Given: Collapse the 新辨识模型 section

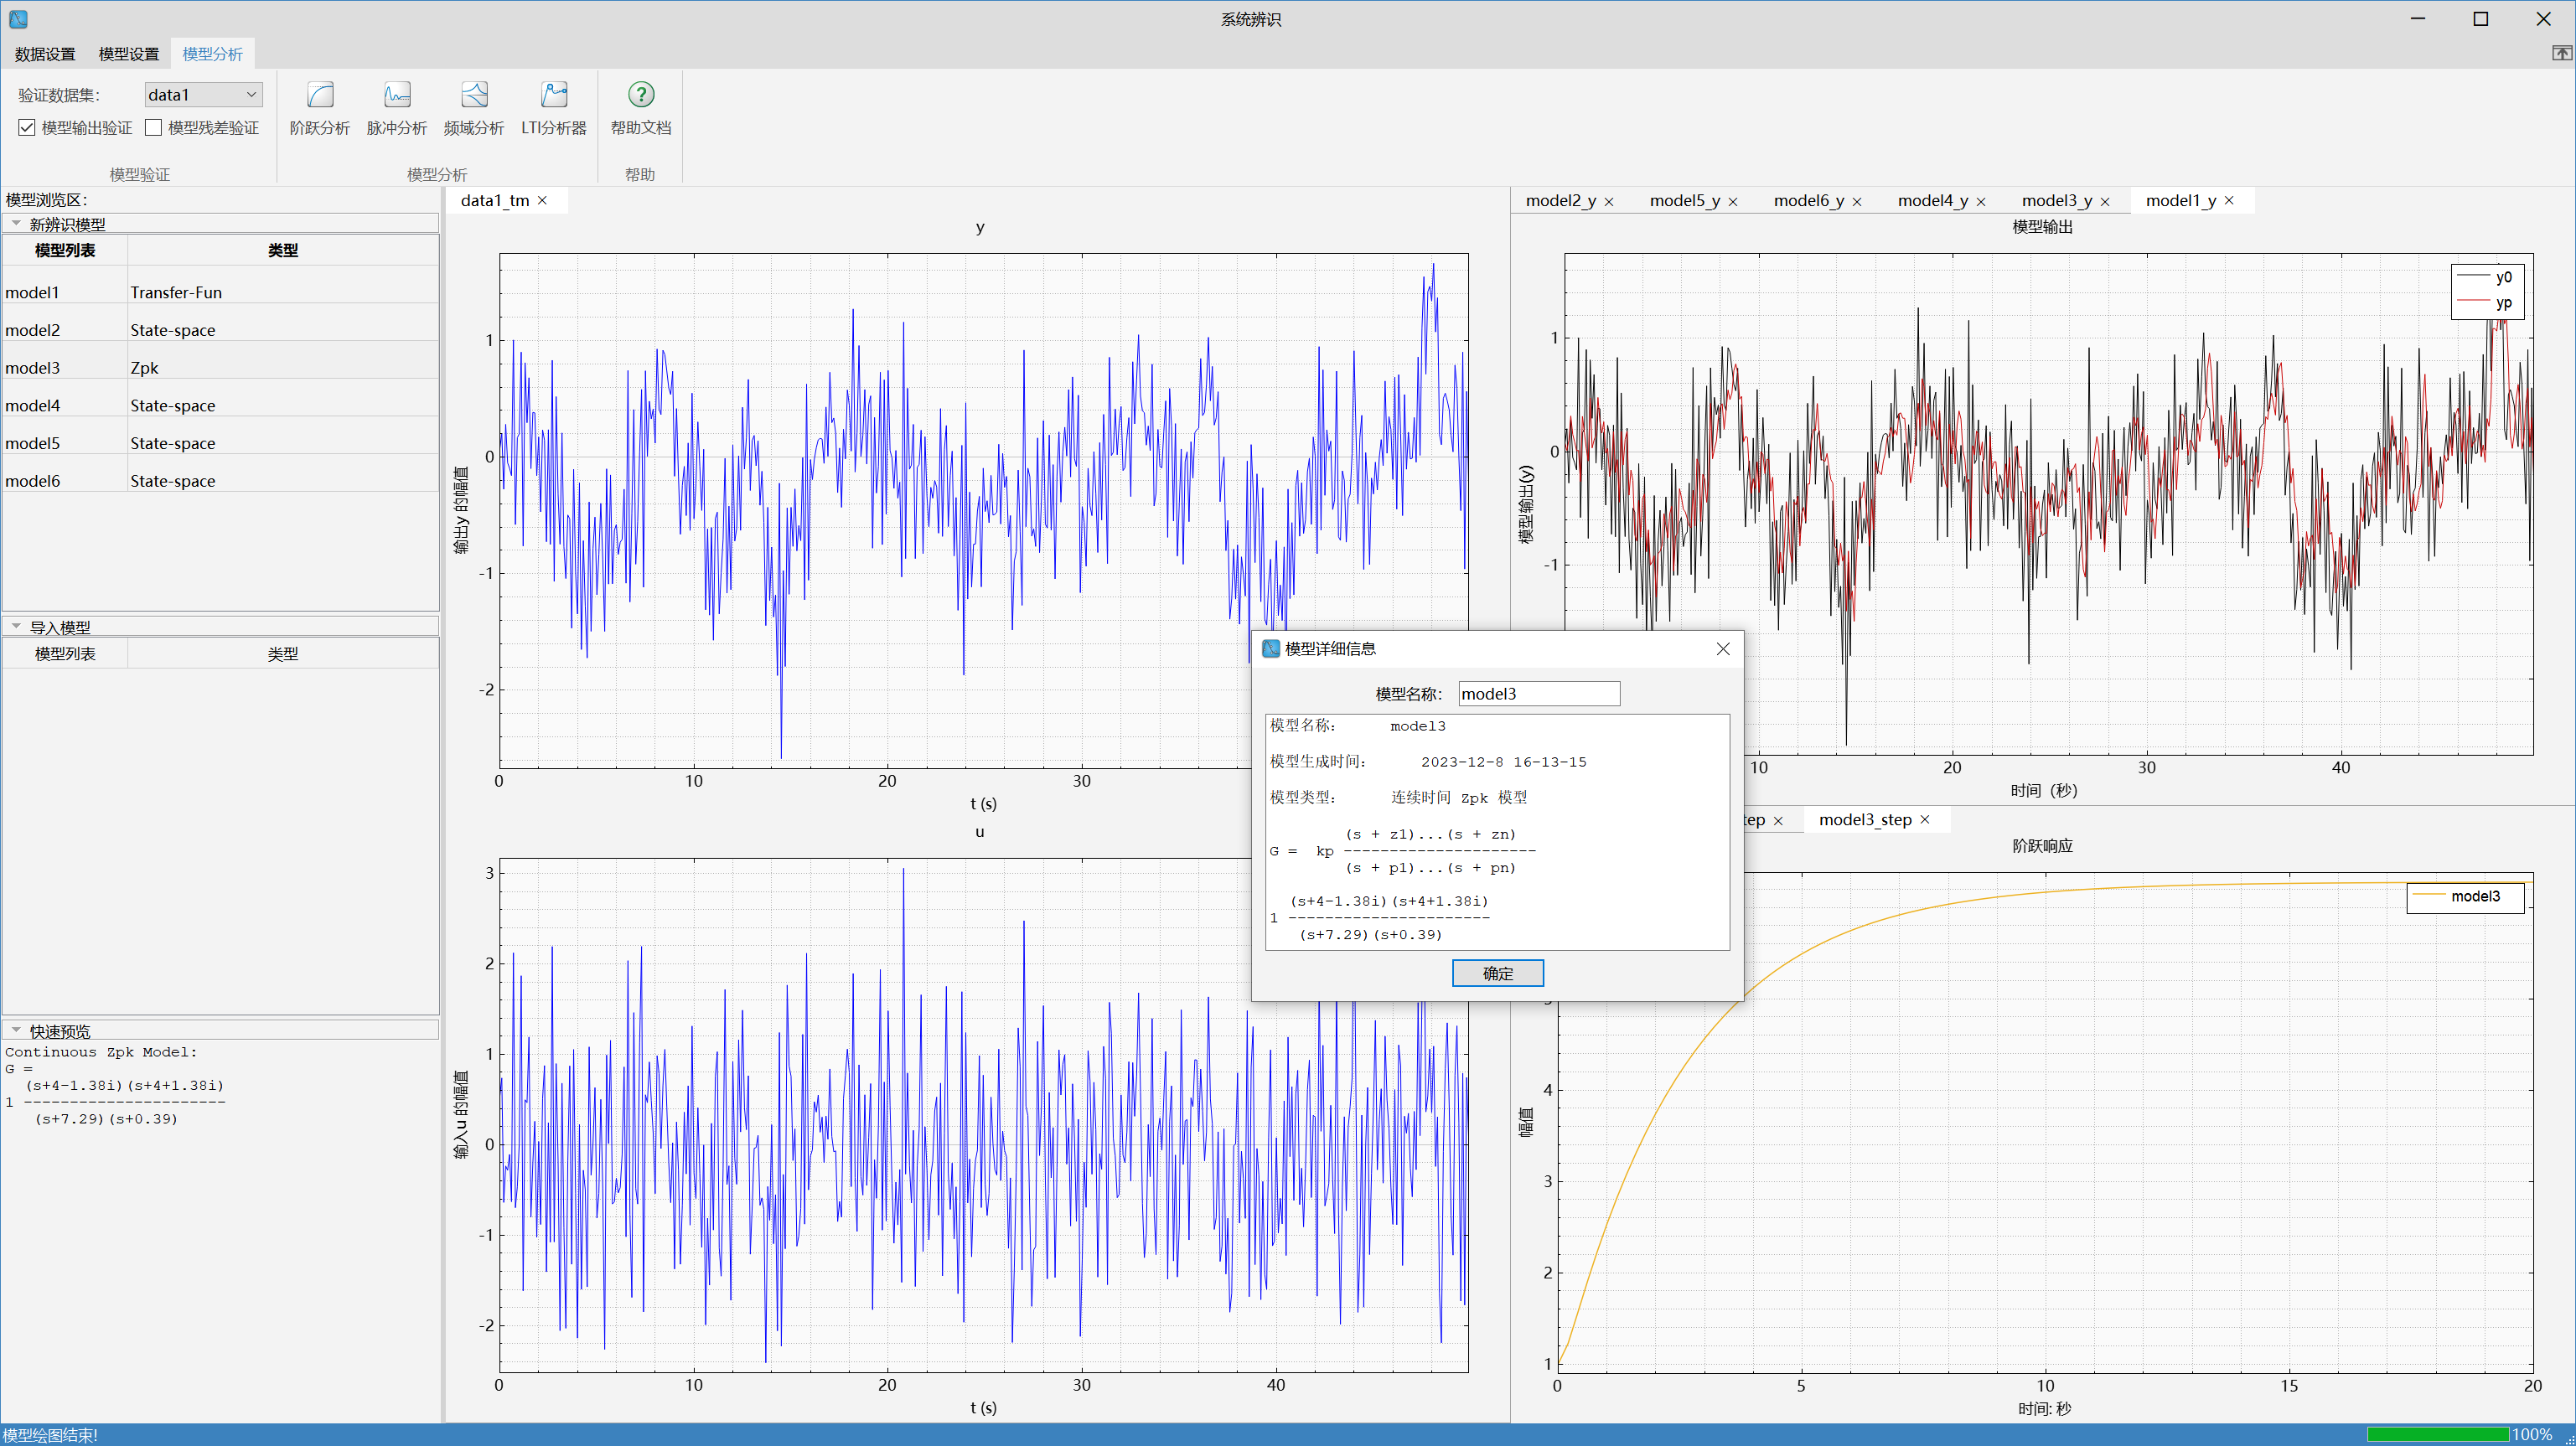Looking at the screenshot, I should pos(16,224).
